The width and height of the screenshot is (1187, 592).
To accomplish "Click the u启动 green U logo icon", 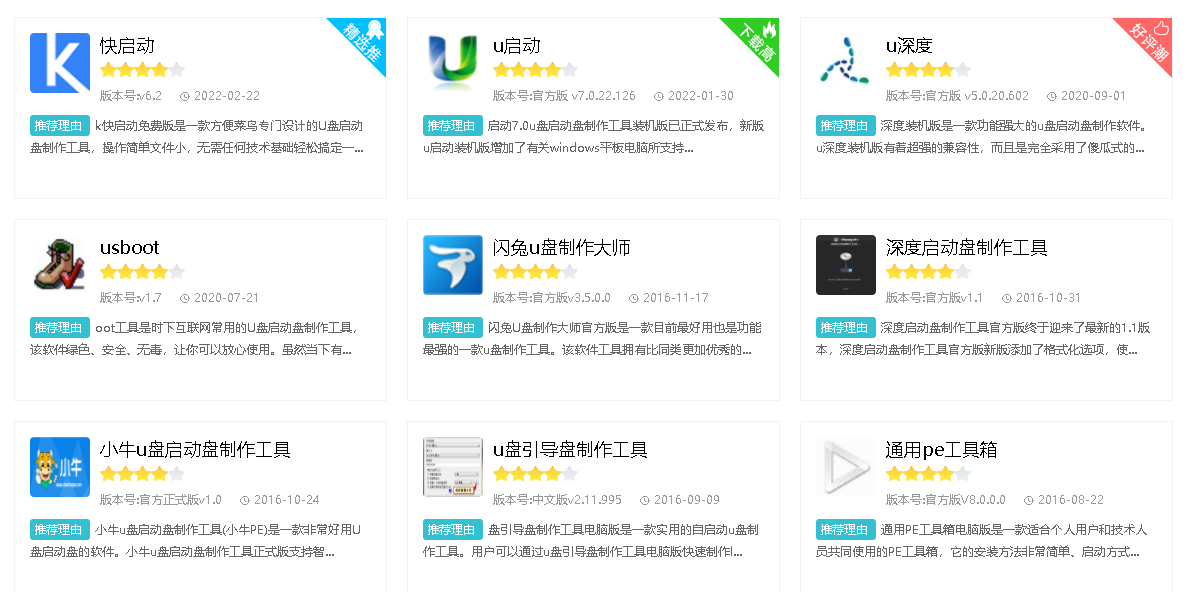I will (453, 63).
